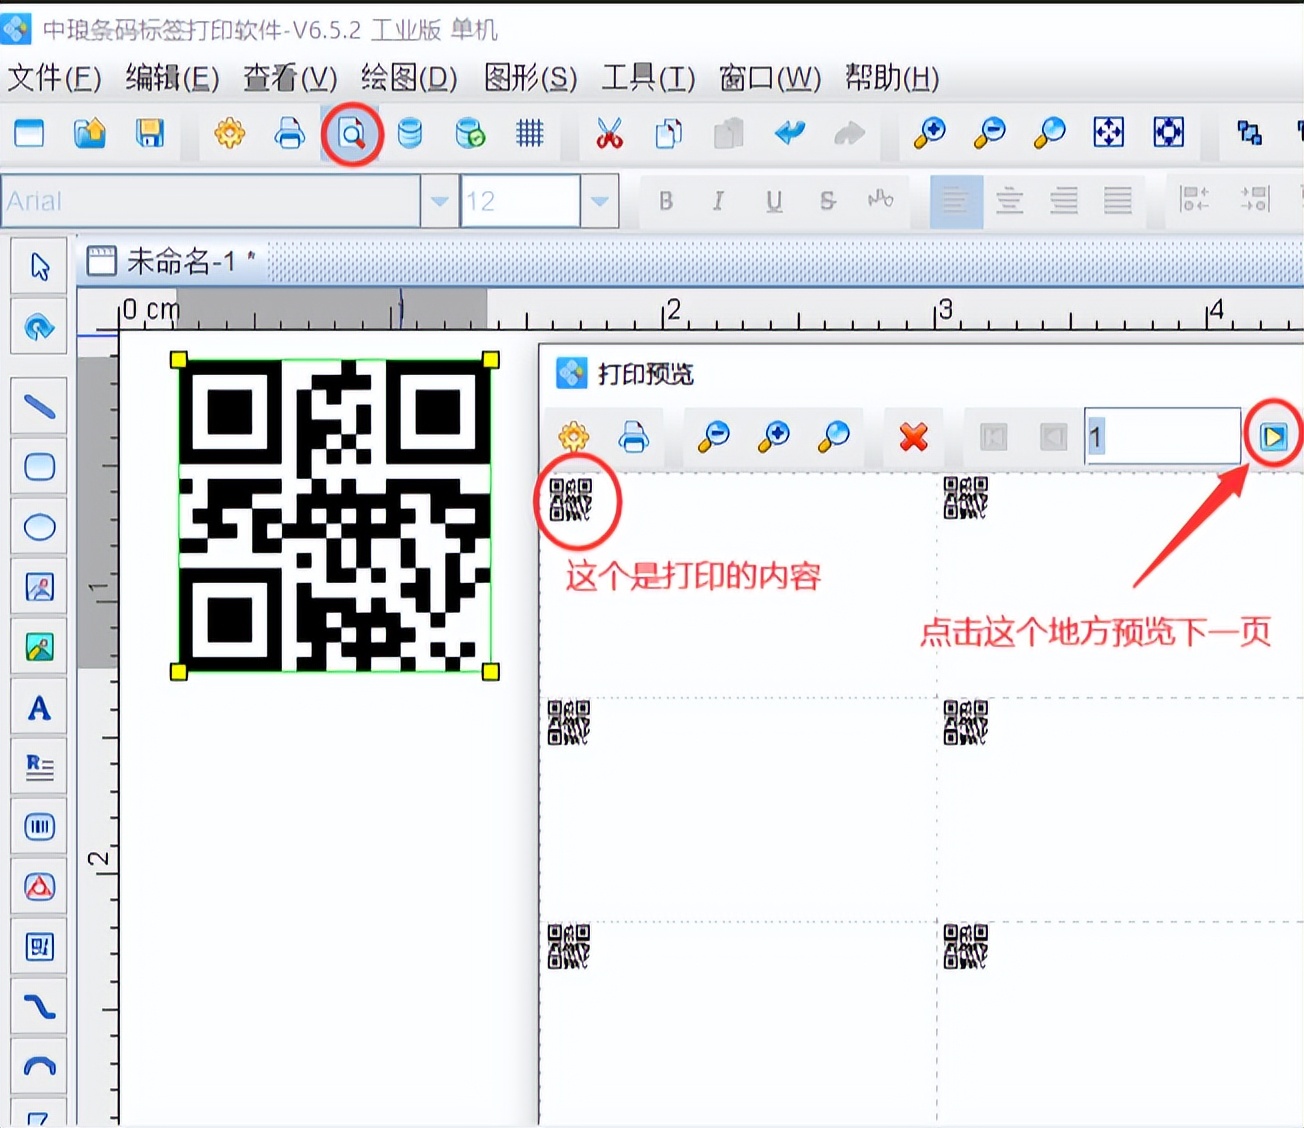This screenshot has height=1128, width=1304.
Task: Select the rich text tool
Action: (39, 767)
